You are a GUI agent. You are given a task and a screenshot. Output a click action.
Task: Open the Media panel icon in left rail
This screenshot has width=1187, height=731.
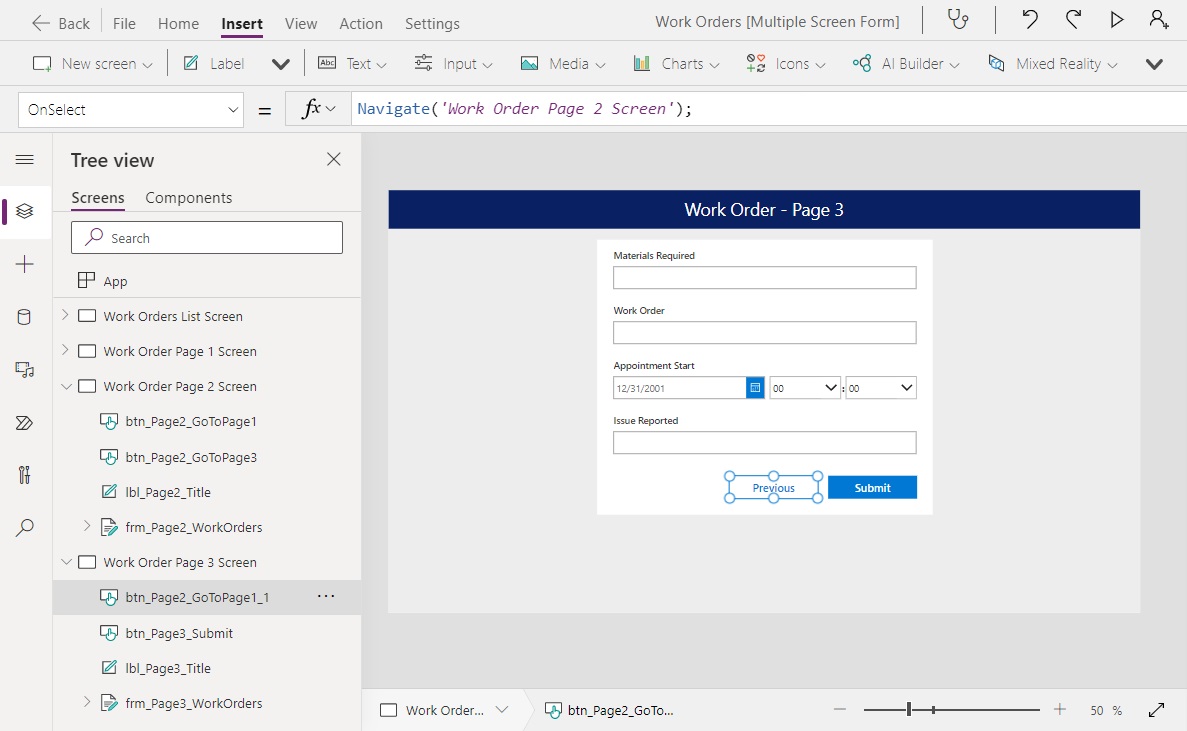[x=25, y=369]
